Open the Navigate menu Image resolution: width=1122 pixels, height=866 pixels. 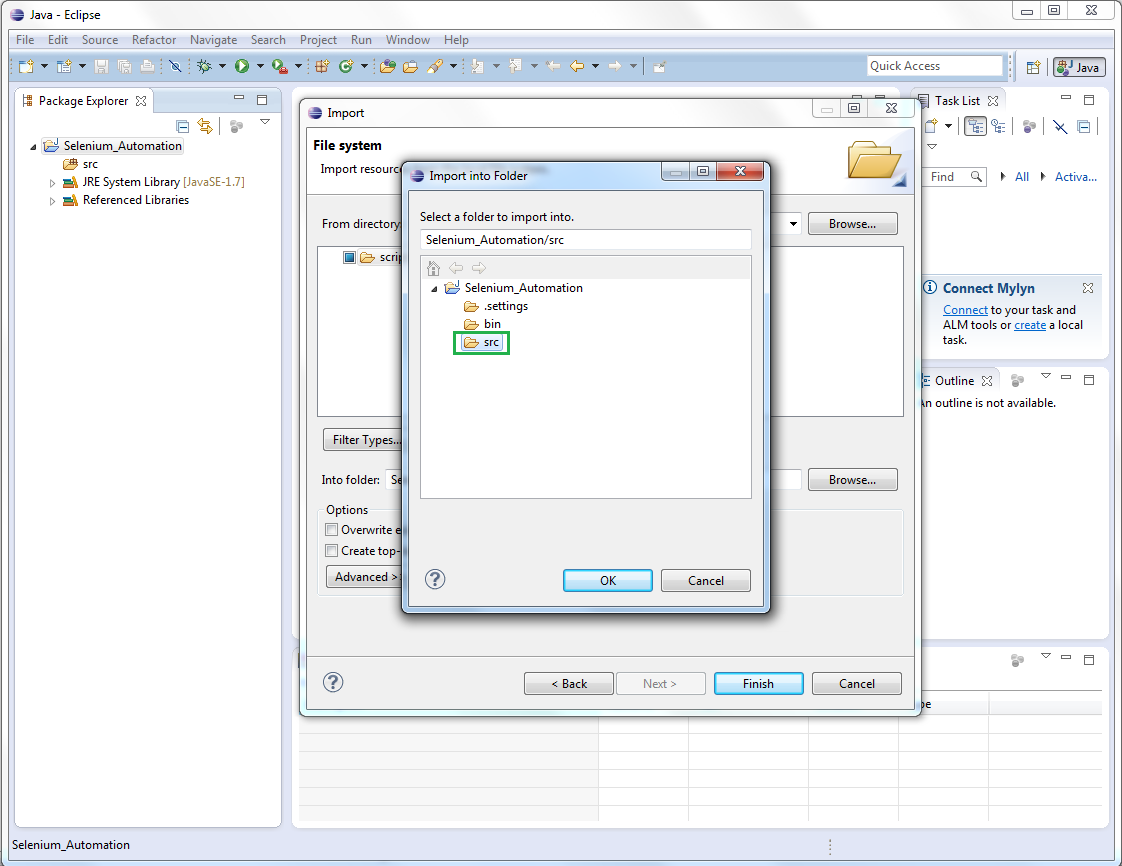[213, 40]
